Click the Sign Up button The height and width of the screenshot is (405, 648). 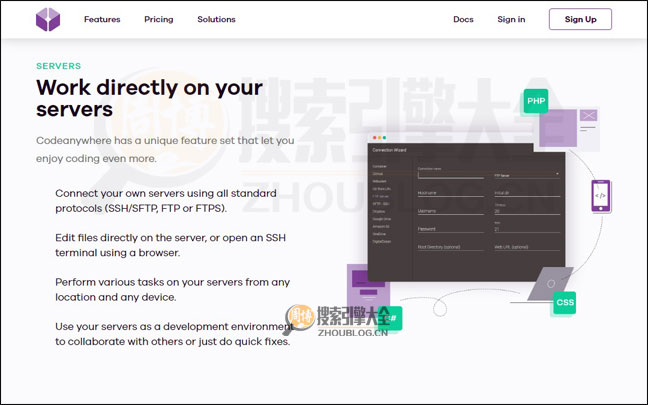[x=580, y=19]
